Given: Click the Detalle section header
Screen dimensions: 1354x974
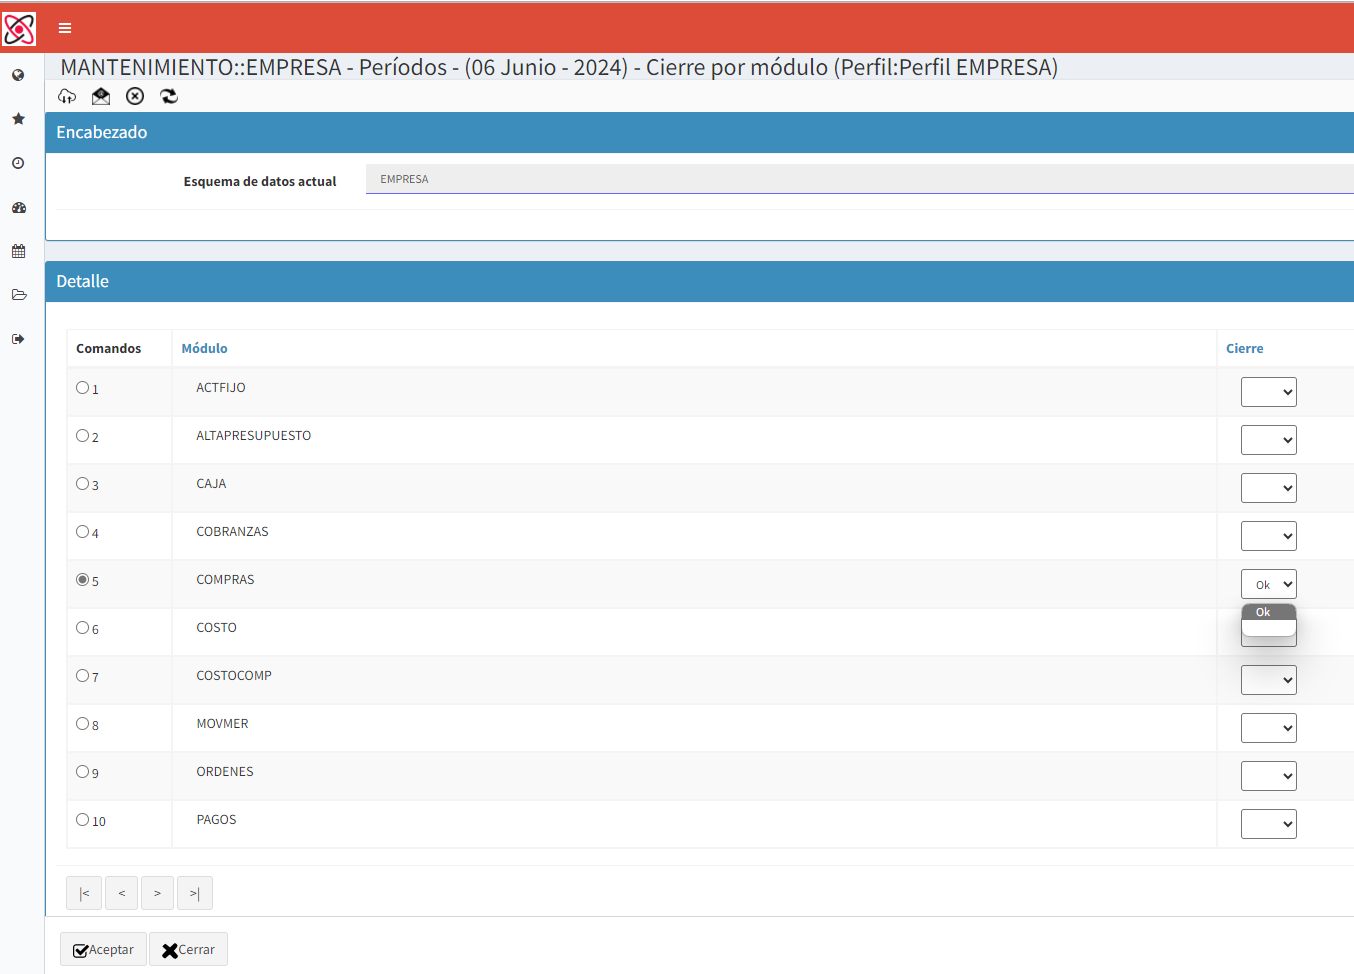Looking at the screenshot, I should (699, 281).
